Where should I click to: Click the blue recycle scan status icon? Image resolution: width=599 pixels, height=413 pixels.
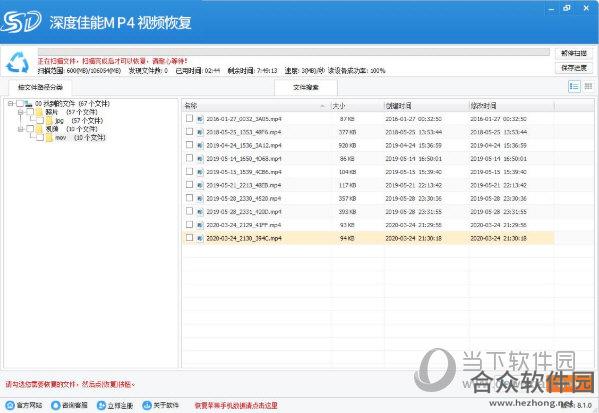coord(18,62)
